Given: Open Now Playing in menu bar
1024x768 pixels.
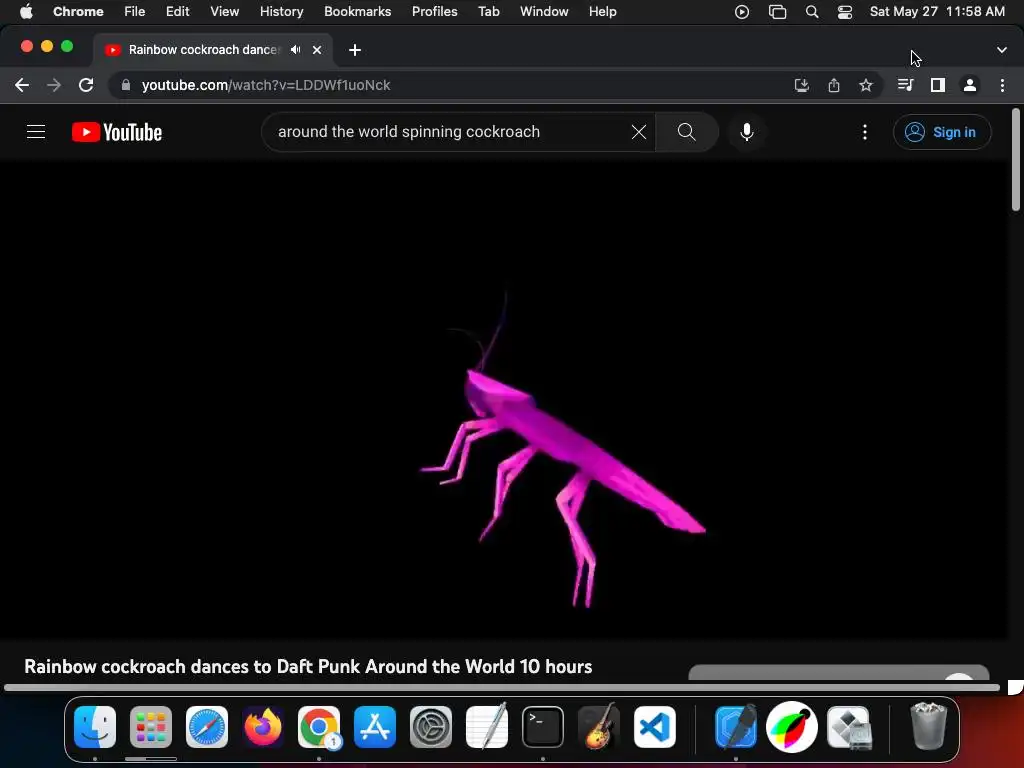Looking at the screenshot, I should (742, 12).
